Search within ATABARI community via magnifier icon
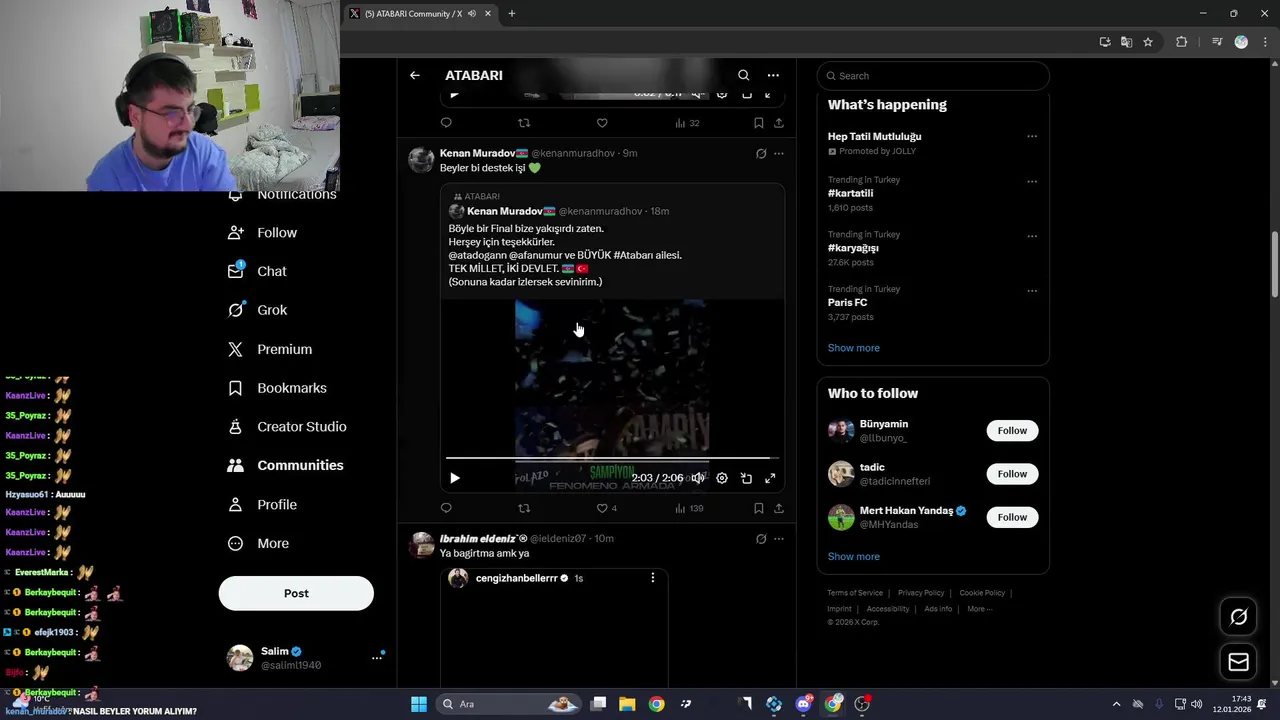1280x720 pixels. (x=743, y=75)
